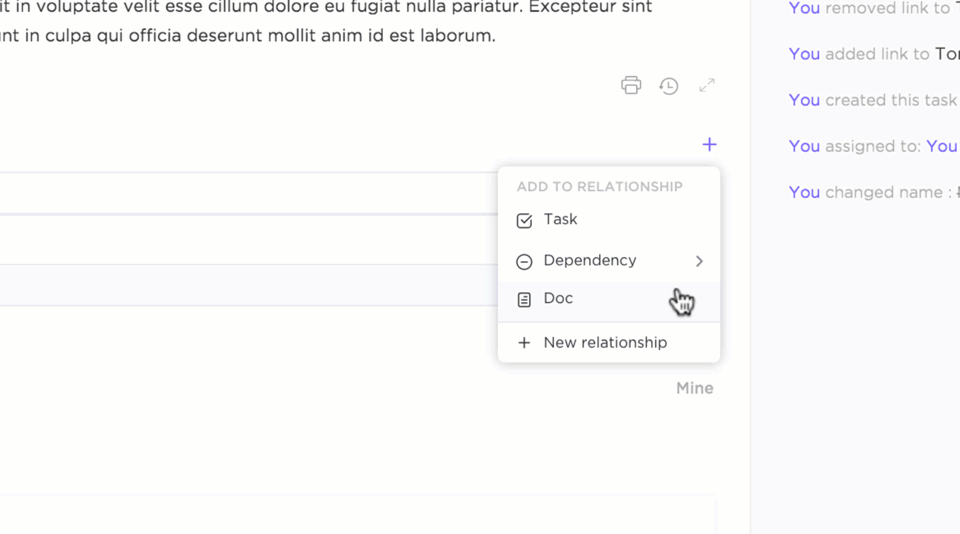Image resolution: width=960 pixels, height=534 pixels.
Task: Click the document icon beside Doc
Action: [x=524, y=299]
